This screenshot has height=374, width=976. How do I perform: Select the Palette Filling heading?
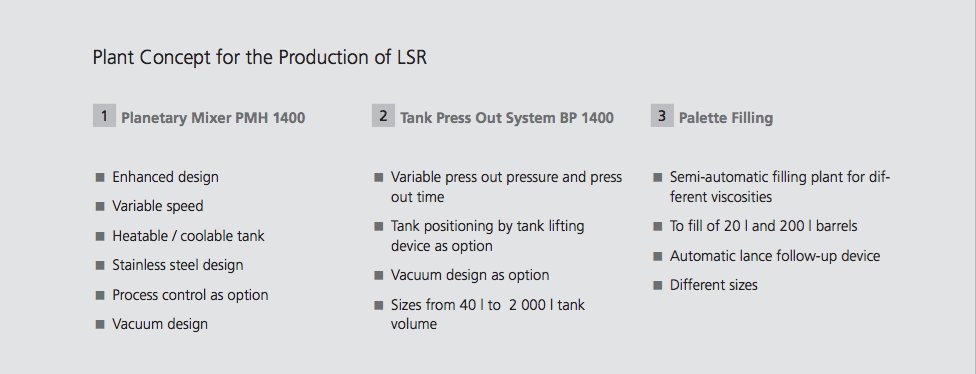(726, 118)
